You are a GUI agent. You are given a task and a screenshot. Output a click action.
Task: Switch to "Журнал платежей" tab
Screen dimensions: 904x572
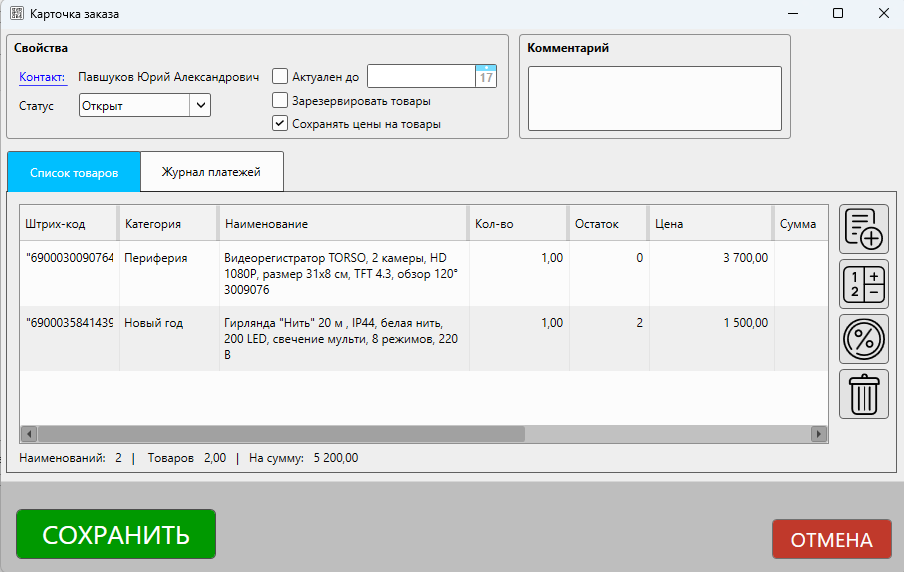[x=211, y=172]
